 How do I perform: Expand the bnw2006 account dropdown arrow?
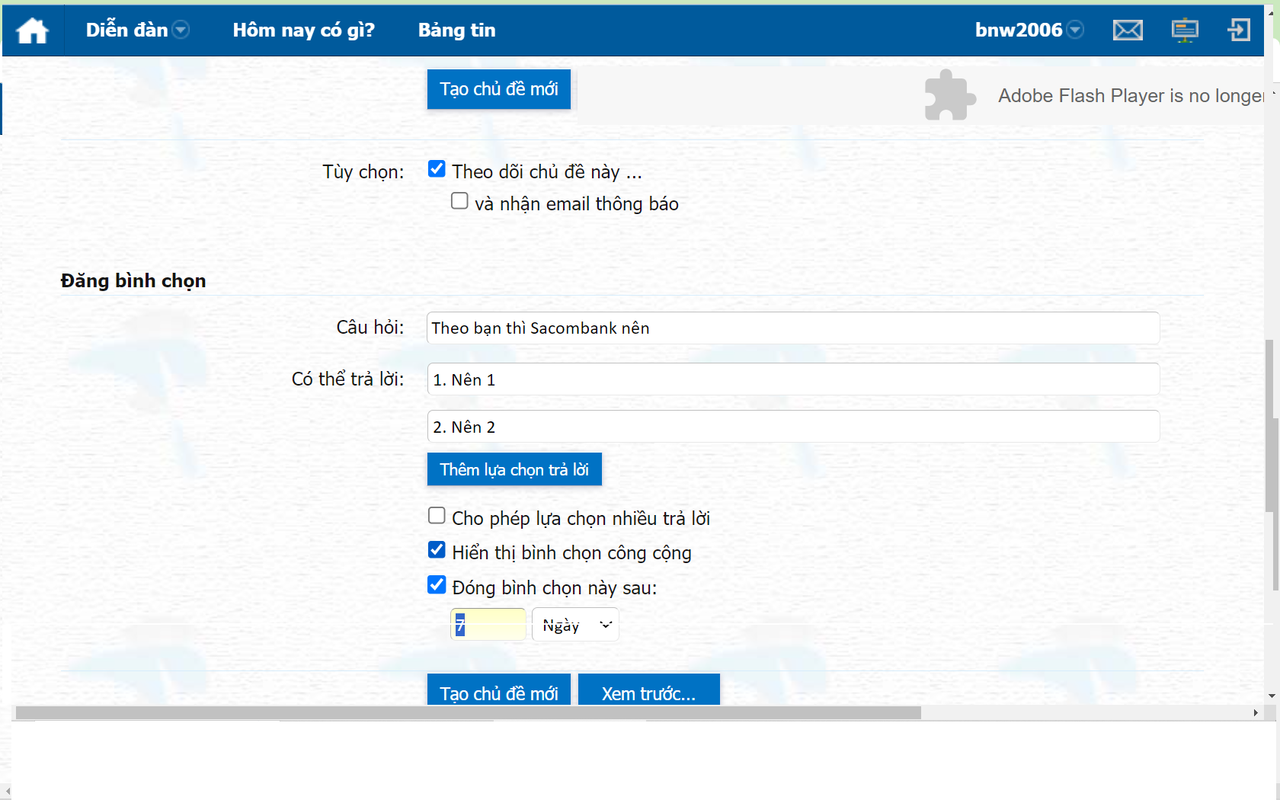tap(1075, 30)
